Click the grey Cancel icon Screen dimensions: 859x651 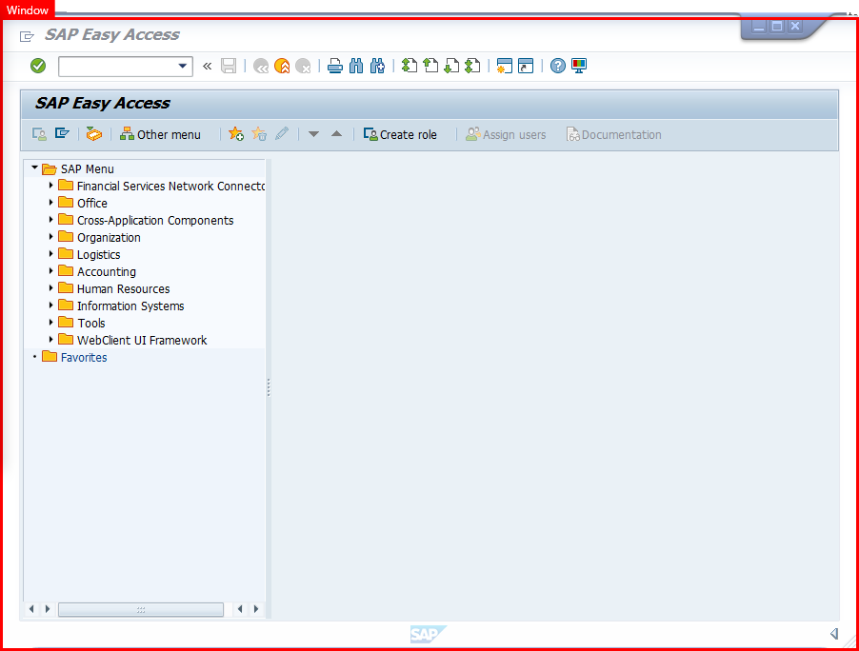click(x=302, y=66)
